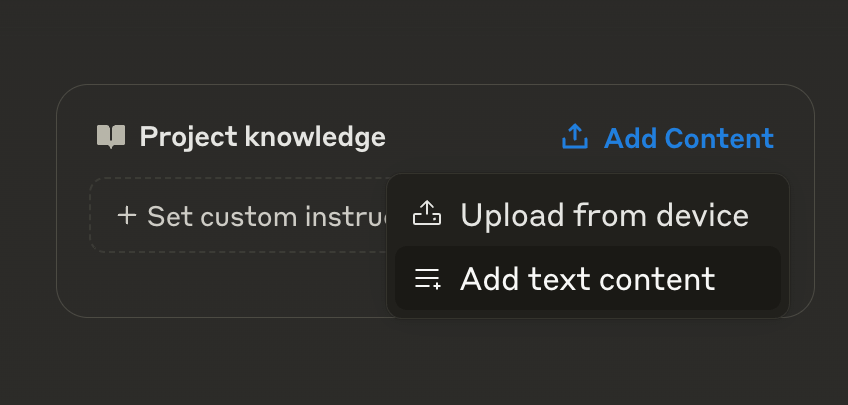The height and width of the screenshot is (405, 848).
Task: Click the word "Project" in the panel header
Action: pyautogui.click(x=188, y=137)
